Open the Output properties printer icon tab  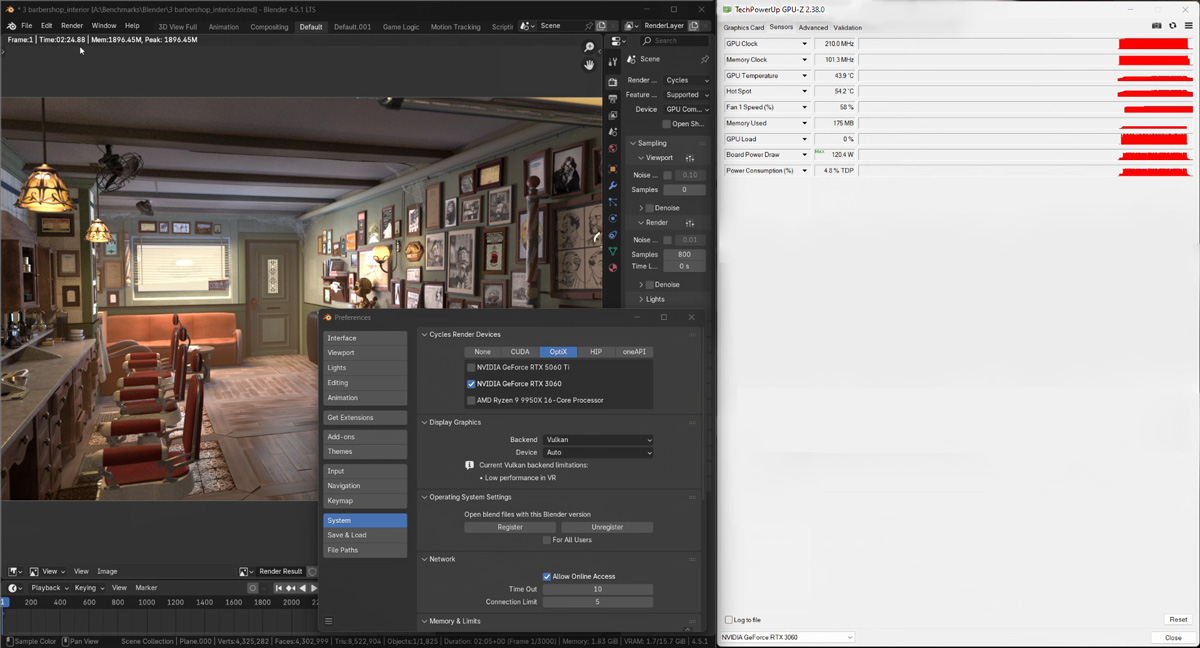[x=613, y=99]
